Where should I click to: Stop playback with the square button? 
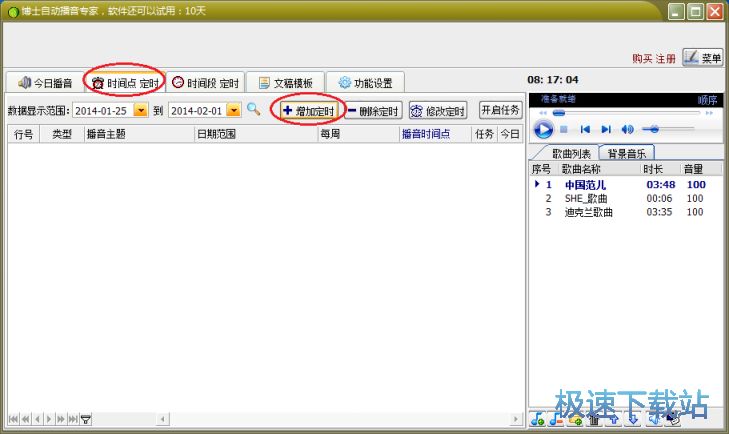tap(564, 129)
